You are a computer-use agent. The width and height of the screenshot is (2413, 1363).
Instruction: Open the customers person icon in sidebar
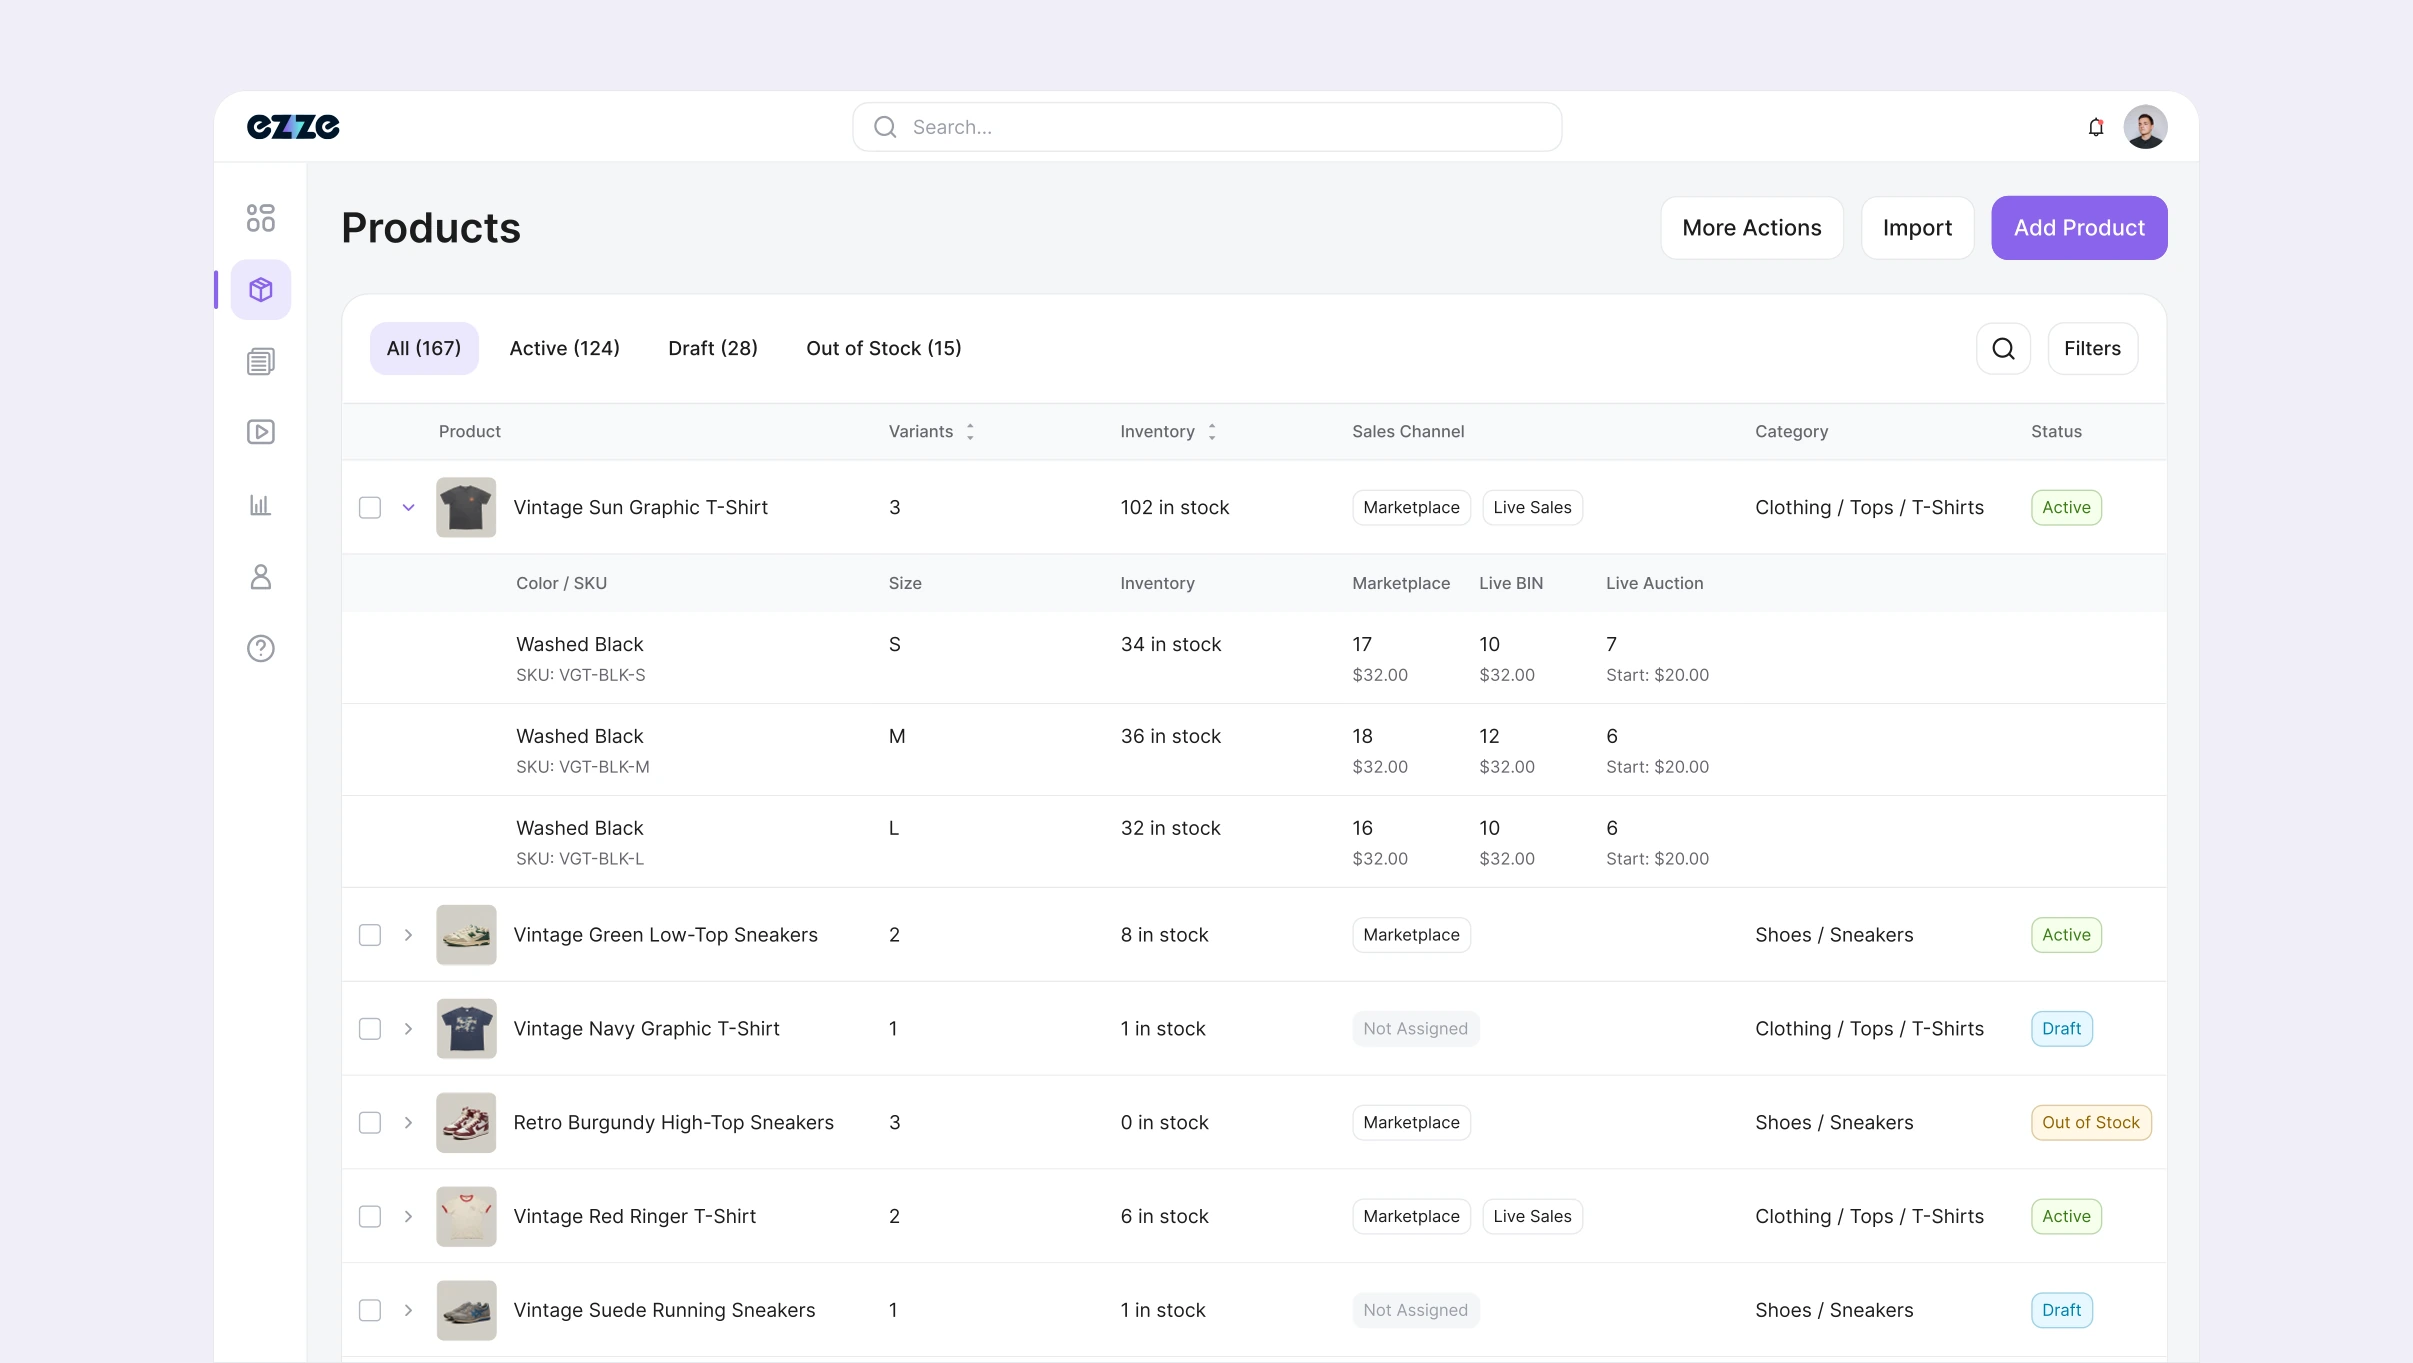(x=261, y=577)
